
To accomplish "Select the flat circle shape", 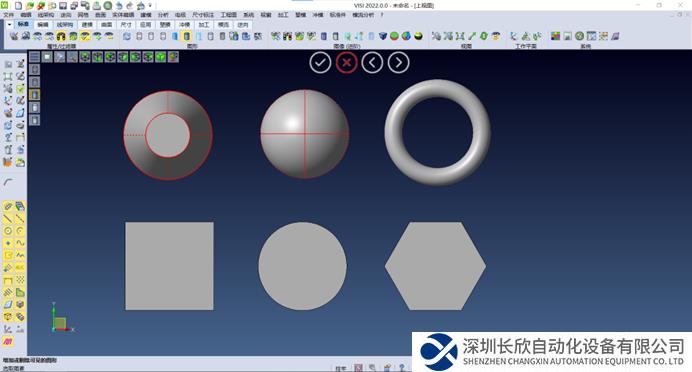I will (303, 266).
